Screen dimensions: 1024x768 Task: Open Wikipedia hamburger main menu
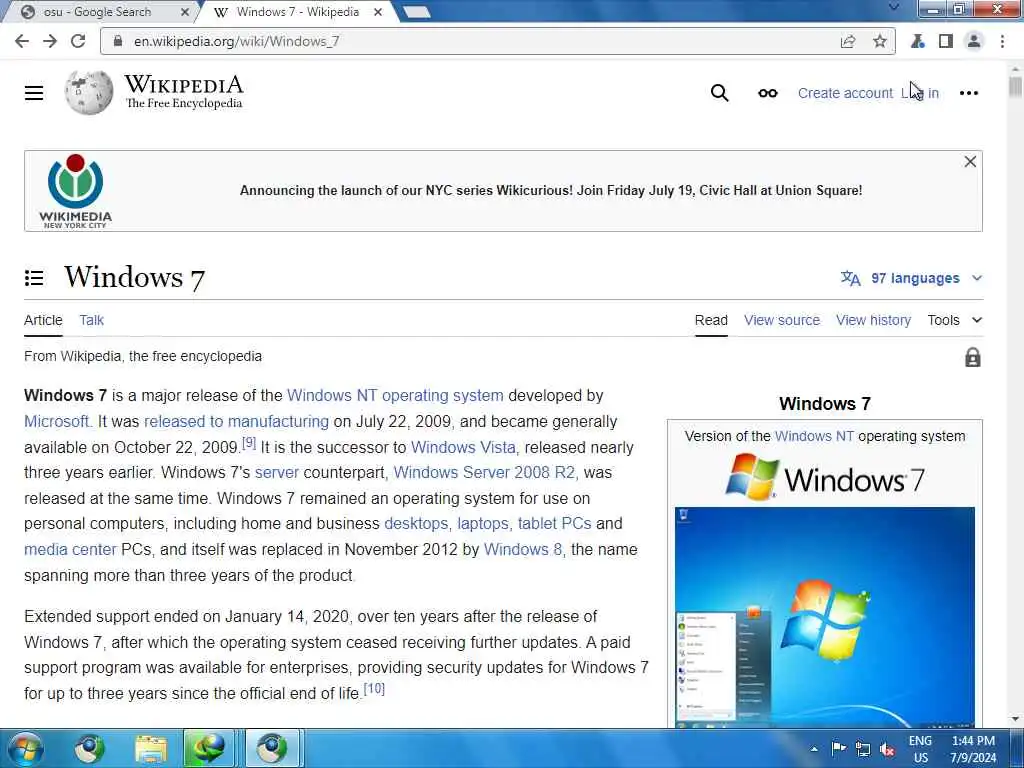[x=34, y=93]
